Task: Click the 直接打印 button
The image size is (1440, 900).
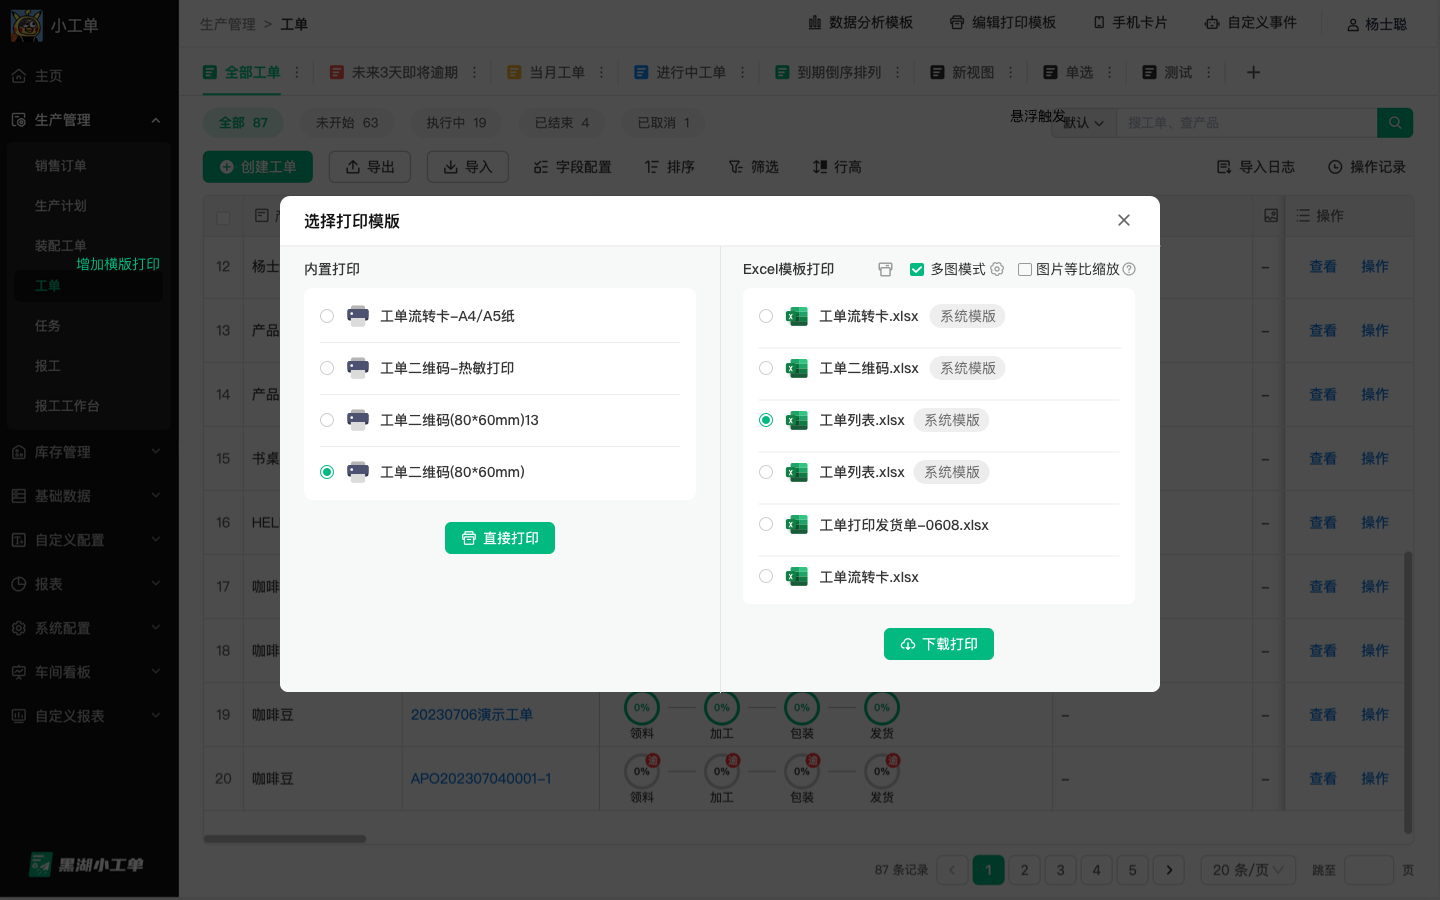Action: (500, 538)
